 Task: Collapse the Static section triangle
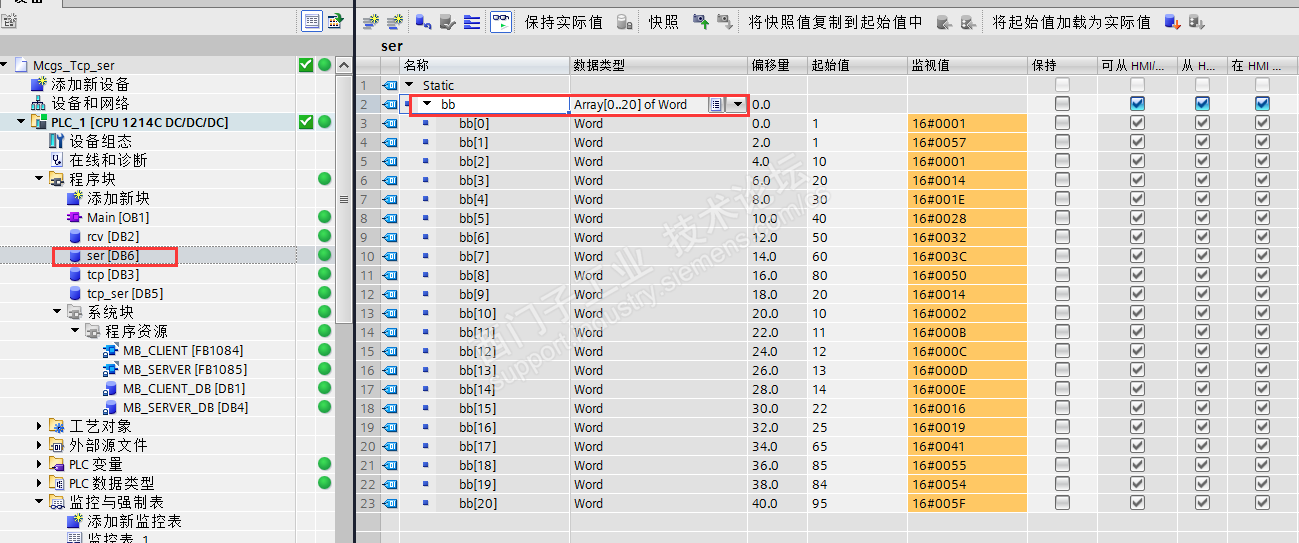click(x=408, y=85)
